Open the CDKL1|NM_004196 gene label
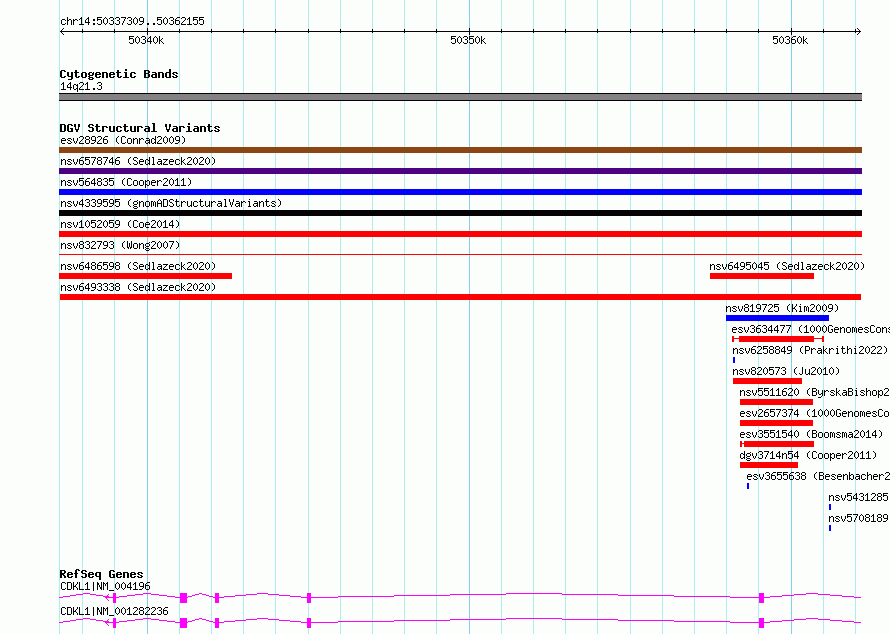This screenshot has width=890, height=634. point(105,586)
